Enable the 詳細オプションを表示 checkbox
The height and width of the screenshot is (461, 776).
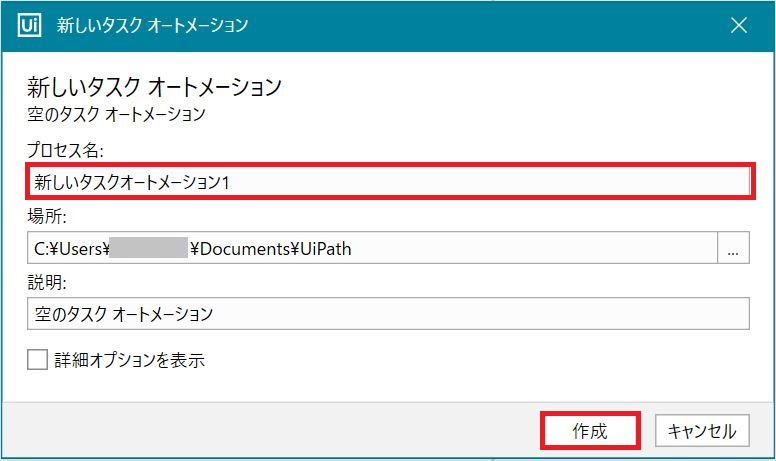(x=37, y=360)
